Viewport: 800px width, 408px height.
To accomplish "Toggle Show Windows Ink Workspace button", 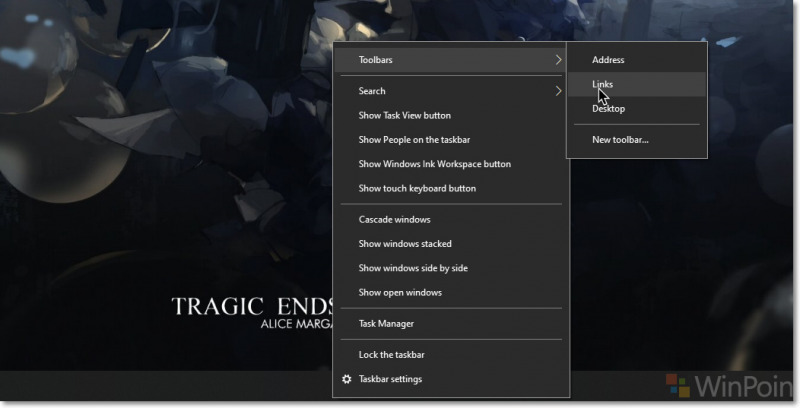I will pos(451,164).
